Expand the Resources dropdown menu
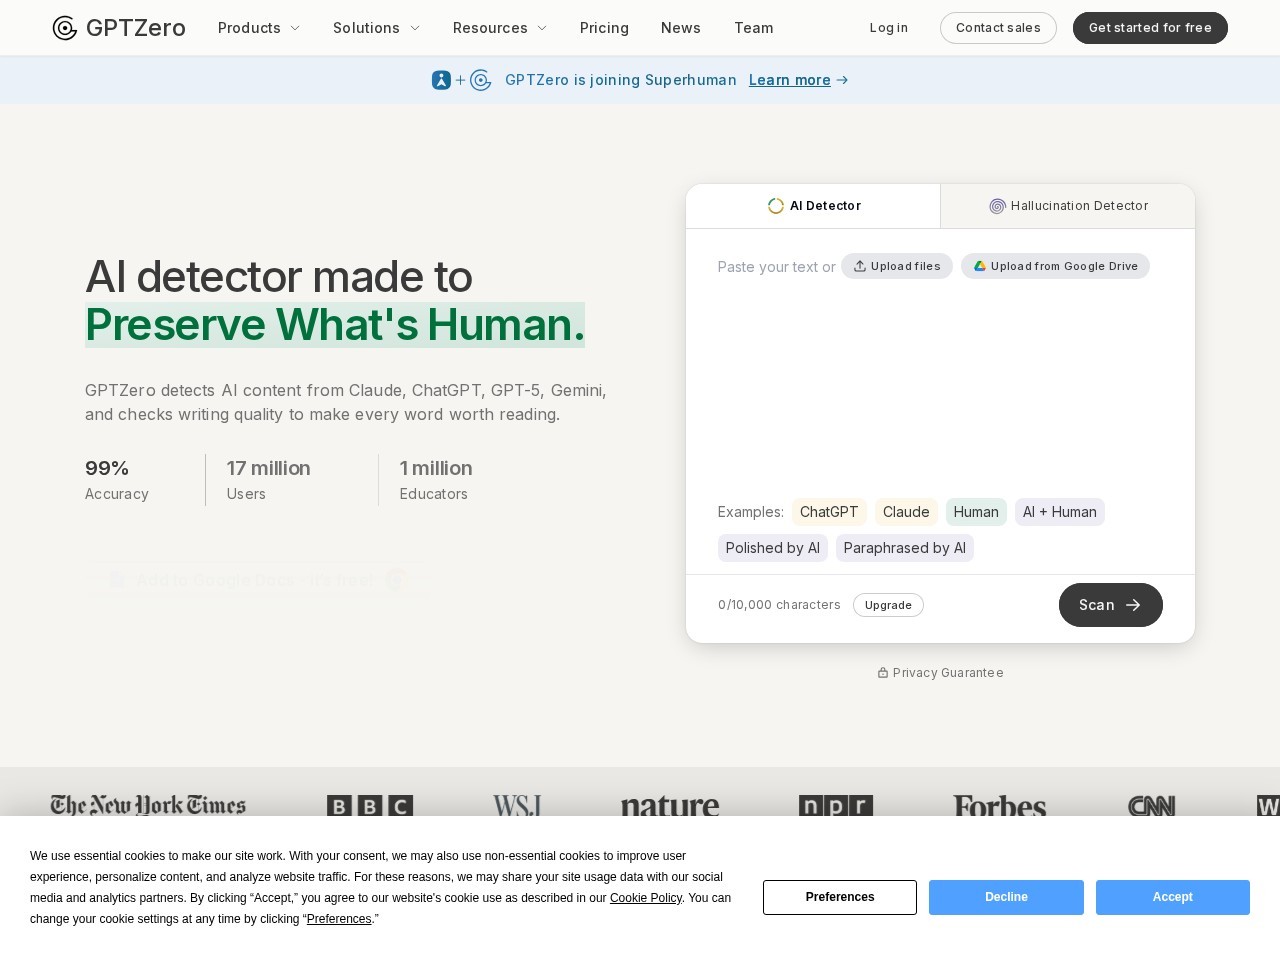1280x960 pixels. (500, 28)
